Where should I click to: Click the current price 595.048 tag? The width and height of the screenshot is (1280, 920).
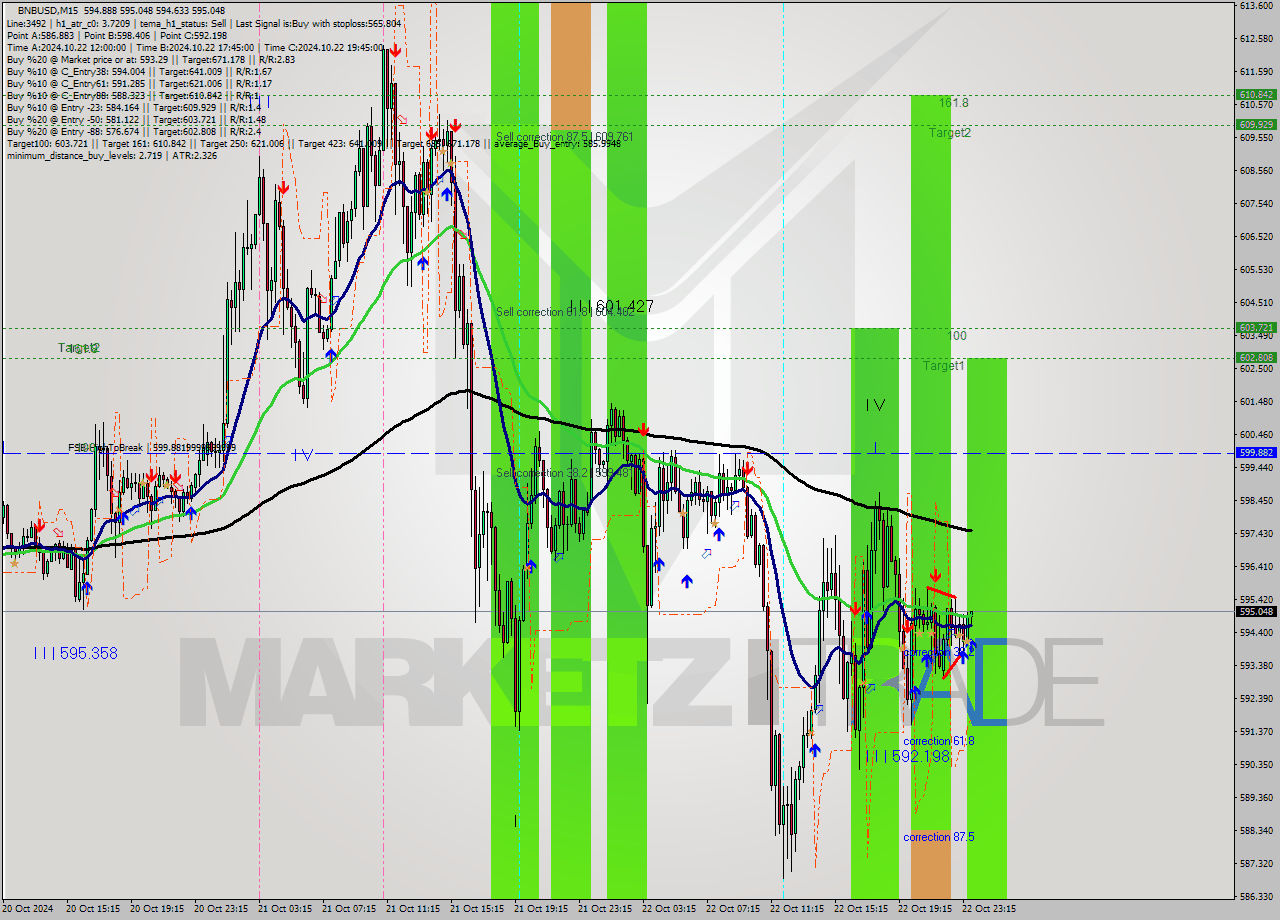tap(1256, 611)
